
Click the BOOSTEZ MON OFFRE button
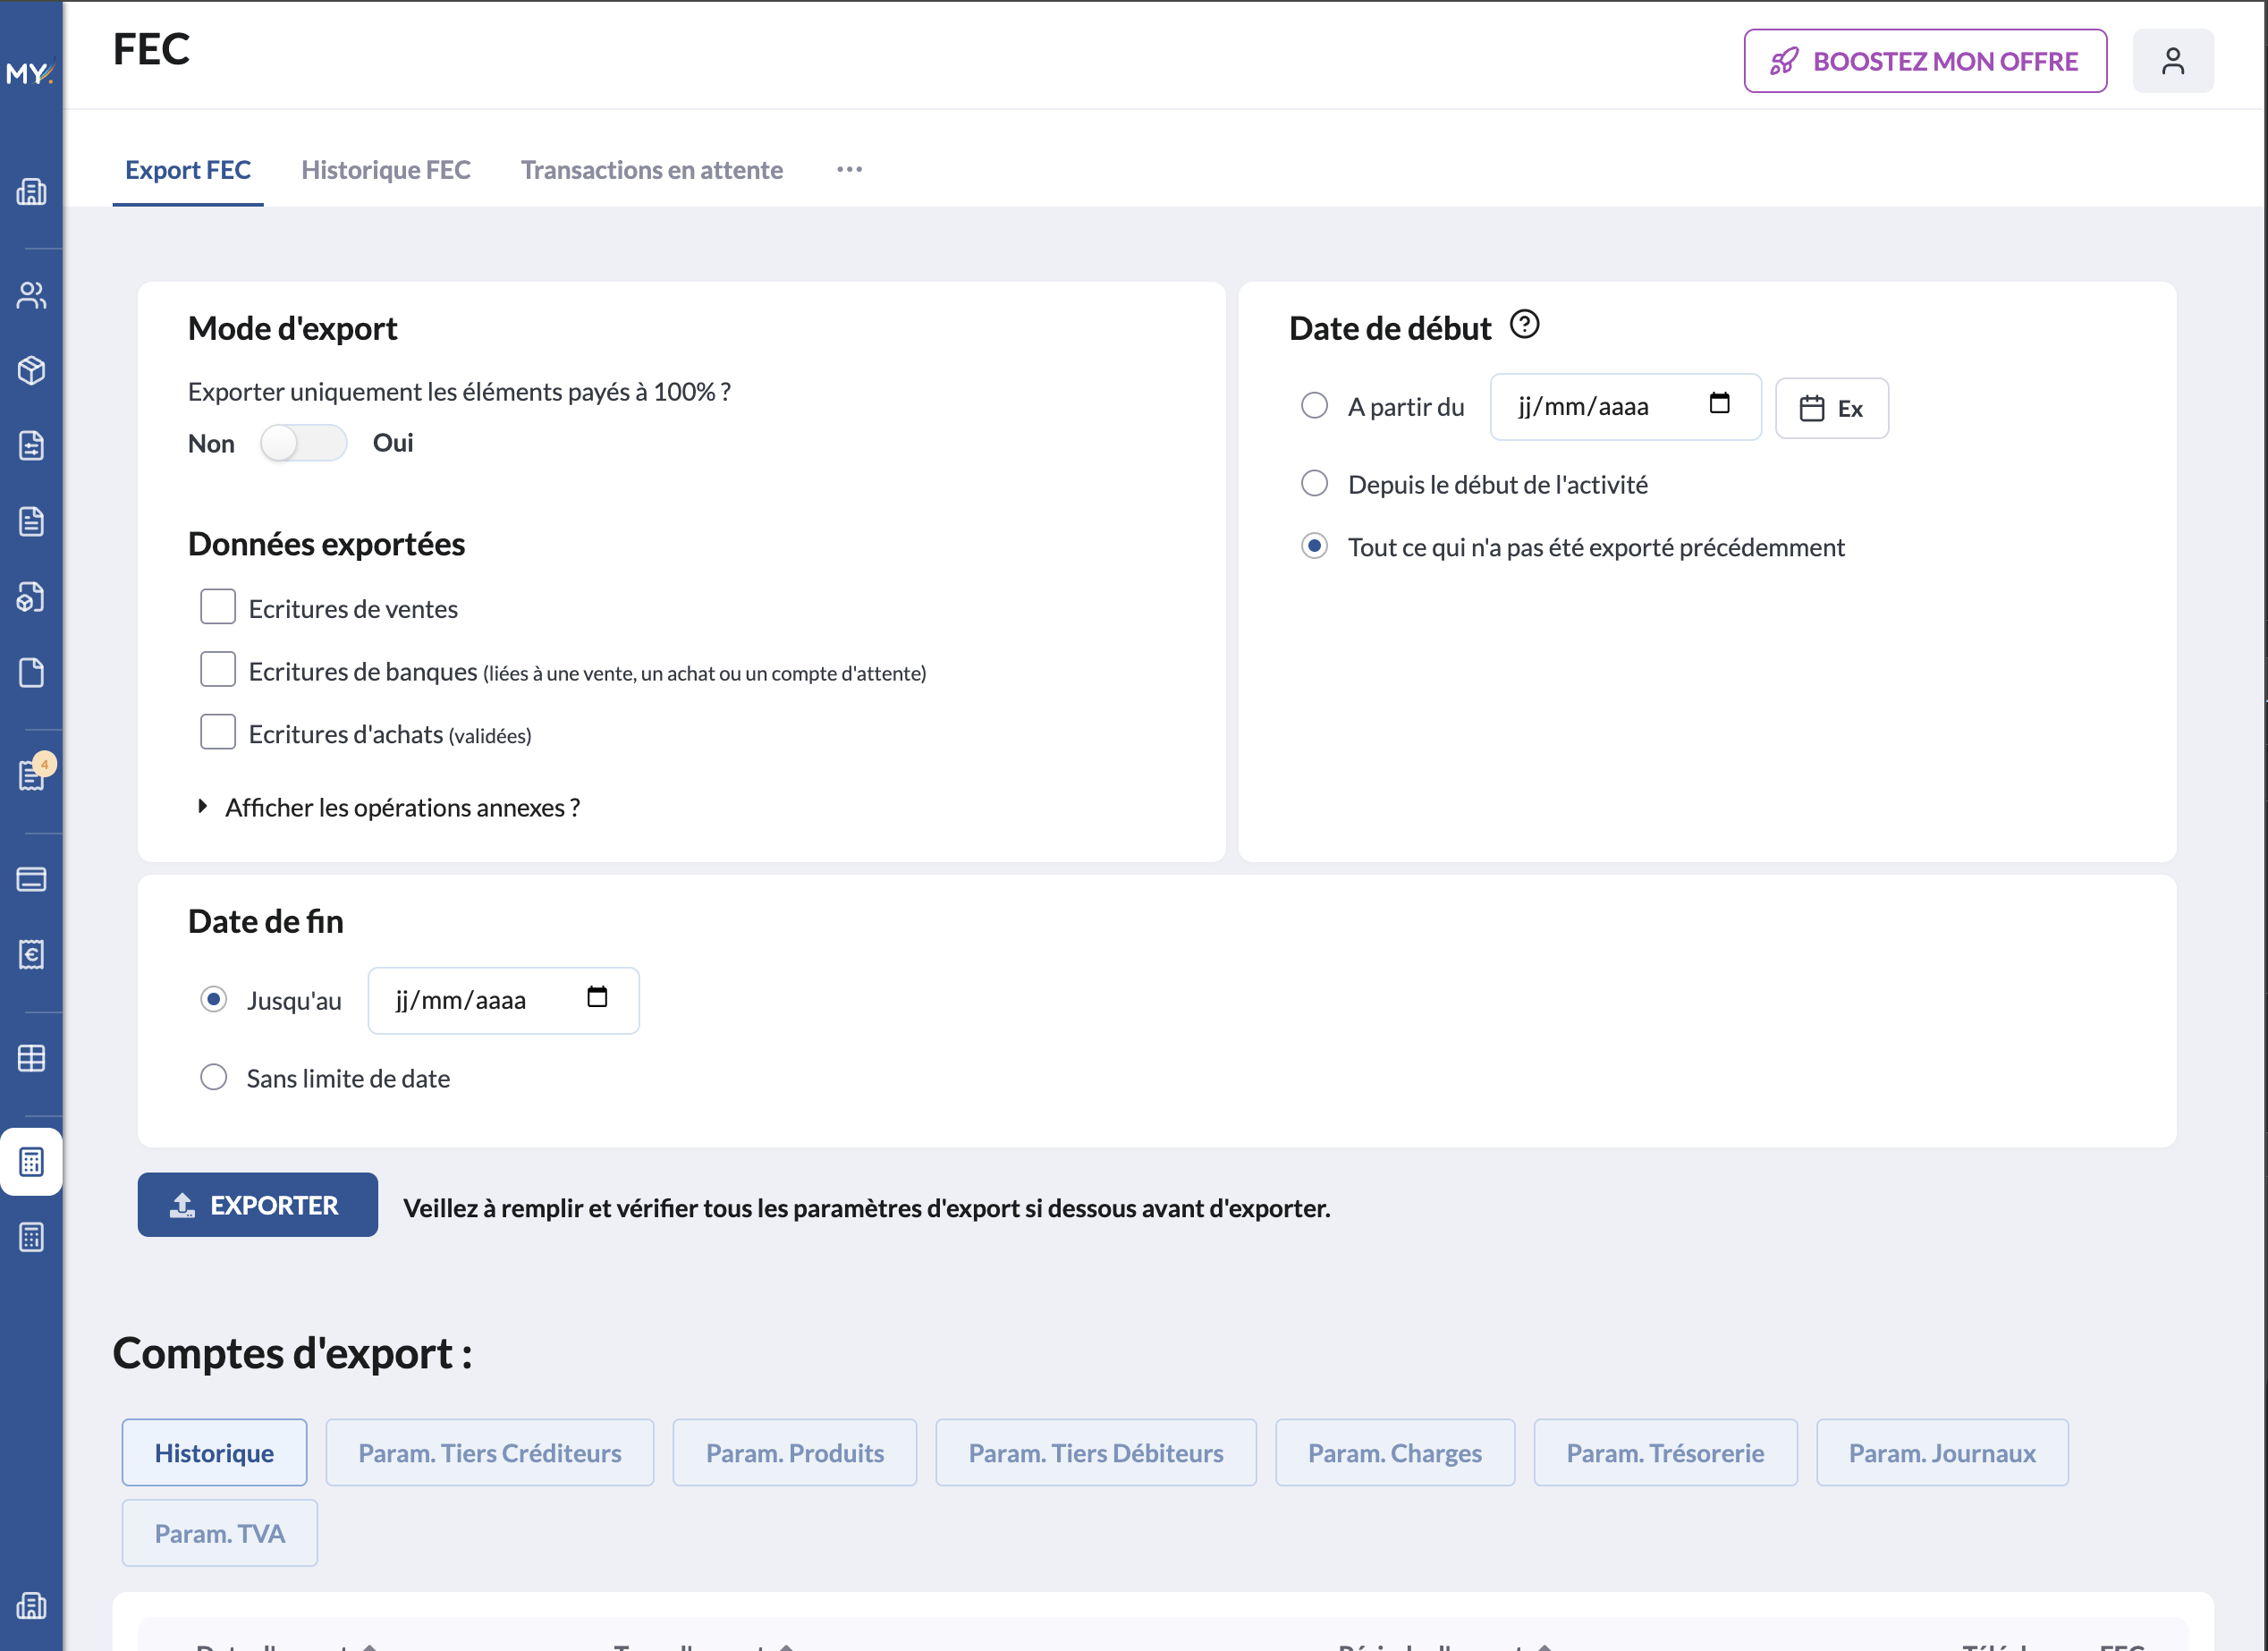click(x=1925, y=61)
